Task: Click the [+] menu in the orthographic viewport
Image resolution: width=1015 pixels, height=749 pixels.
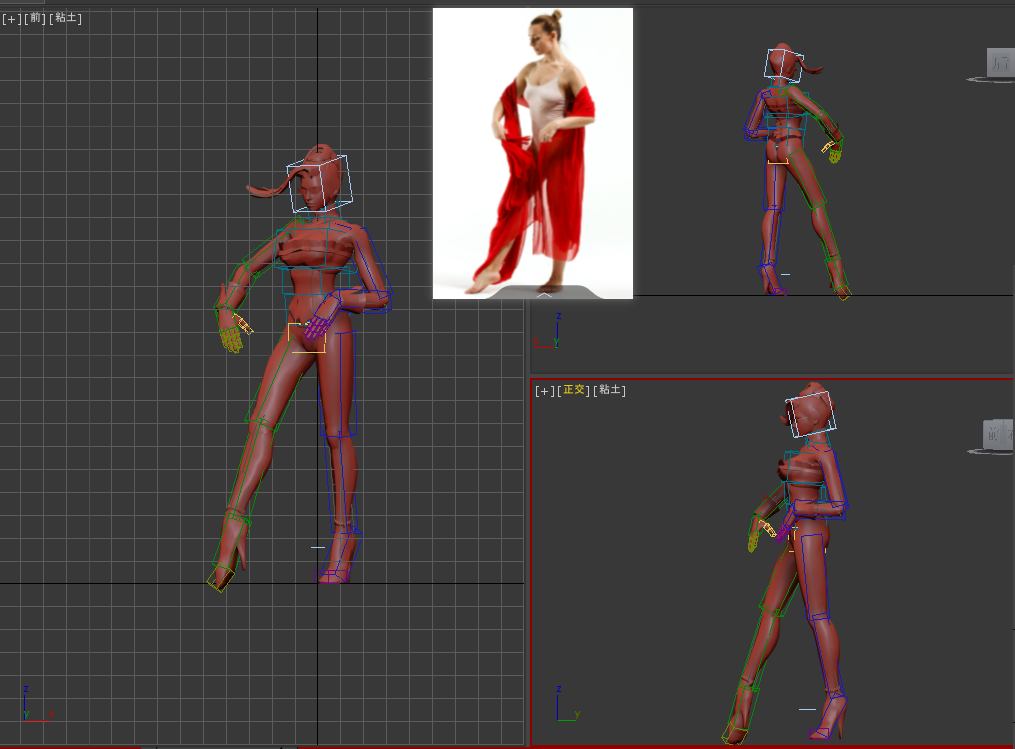Action: pos(544,391)
